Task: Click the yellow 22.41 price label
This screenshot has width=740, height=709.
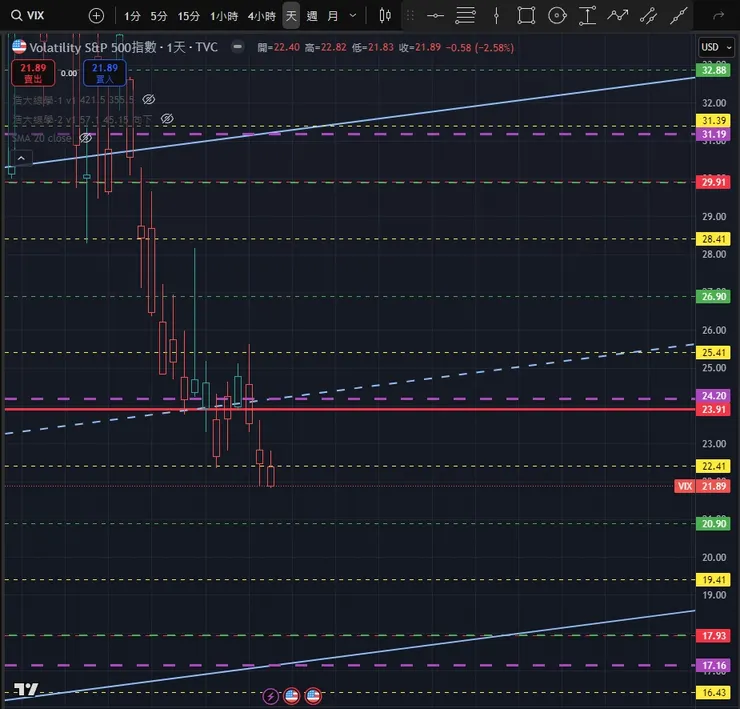Action: pos(714,466)
